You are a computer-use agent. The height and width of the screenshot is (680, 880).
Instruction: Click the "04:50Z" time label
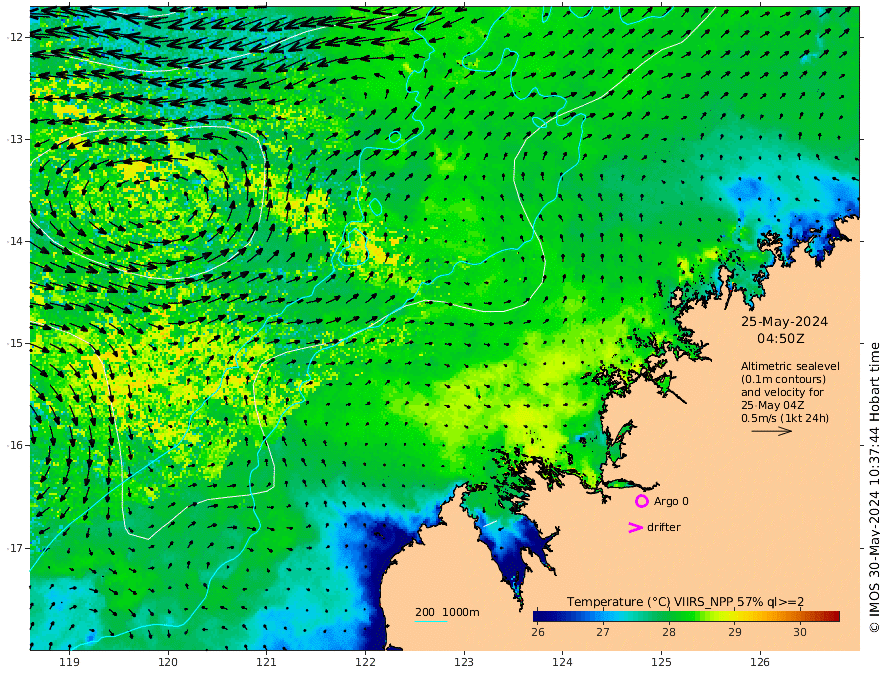coord(780,339)
